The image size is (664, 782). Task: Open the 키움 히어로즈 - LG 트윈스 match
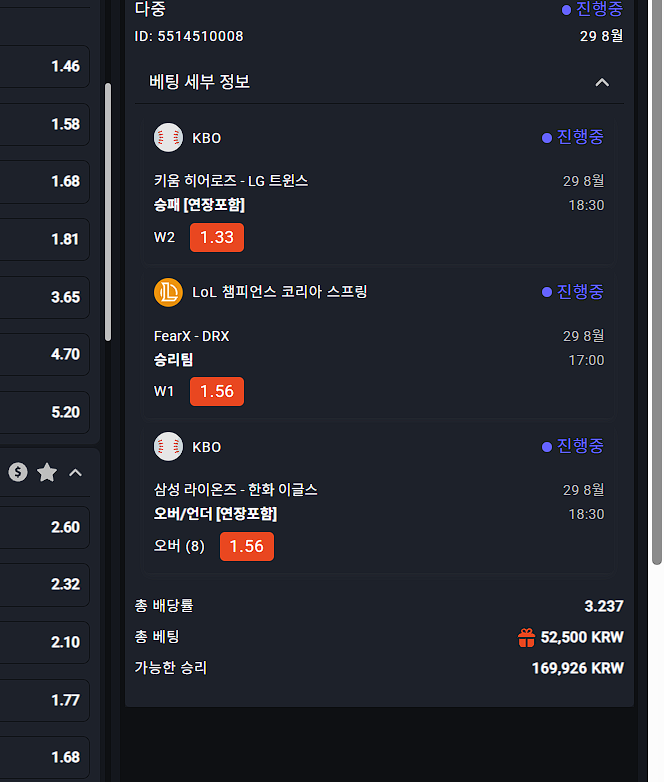click(x=231, y=181)
